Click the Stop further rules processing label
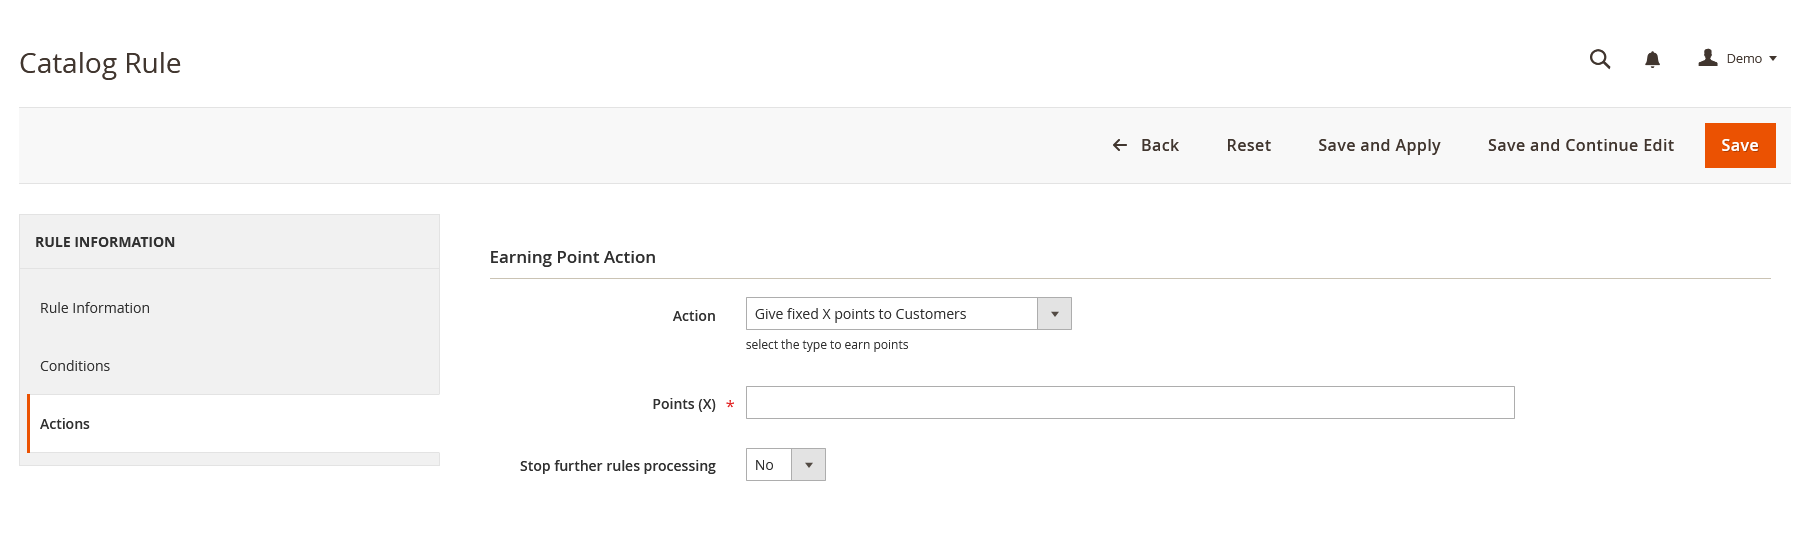Image resolution: width=1810 pixels, height=543 pixels. click(x=617, y=466)
